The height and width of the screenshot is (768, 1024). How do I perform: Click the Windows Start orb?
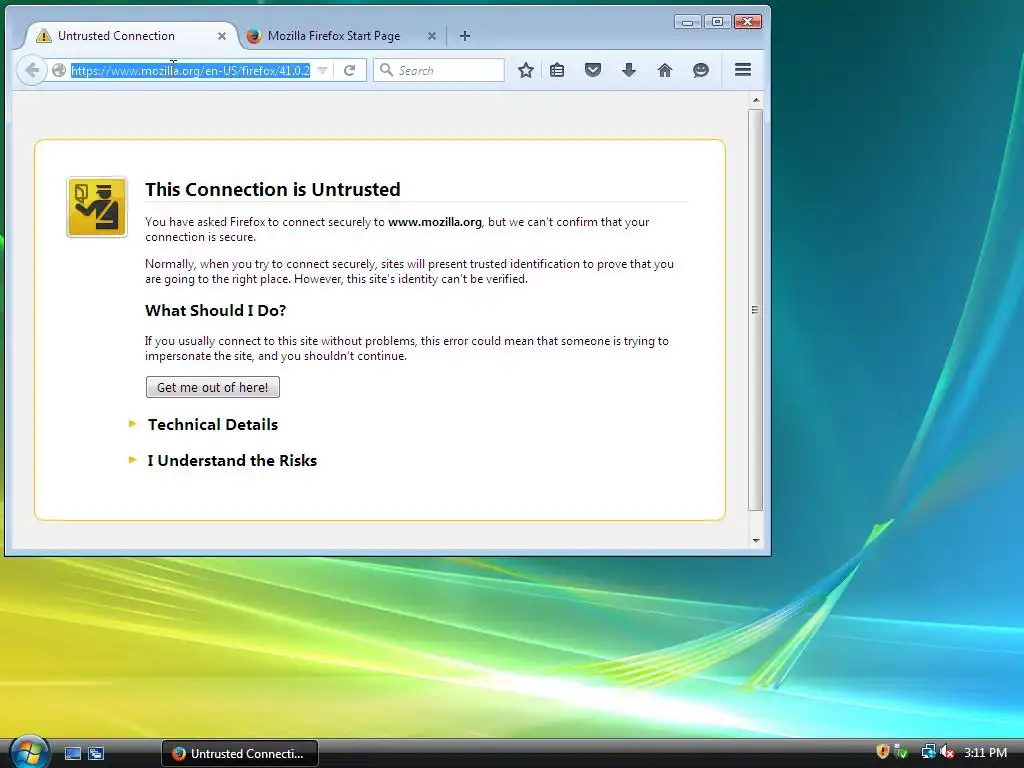click(x=29, y=751)
